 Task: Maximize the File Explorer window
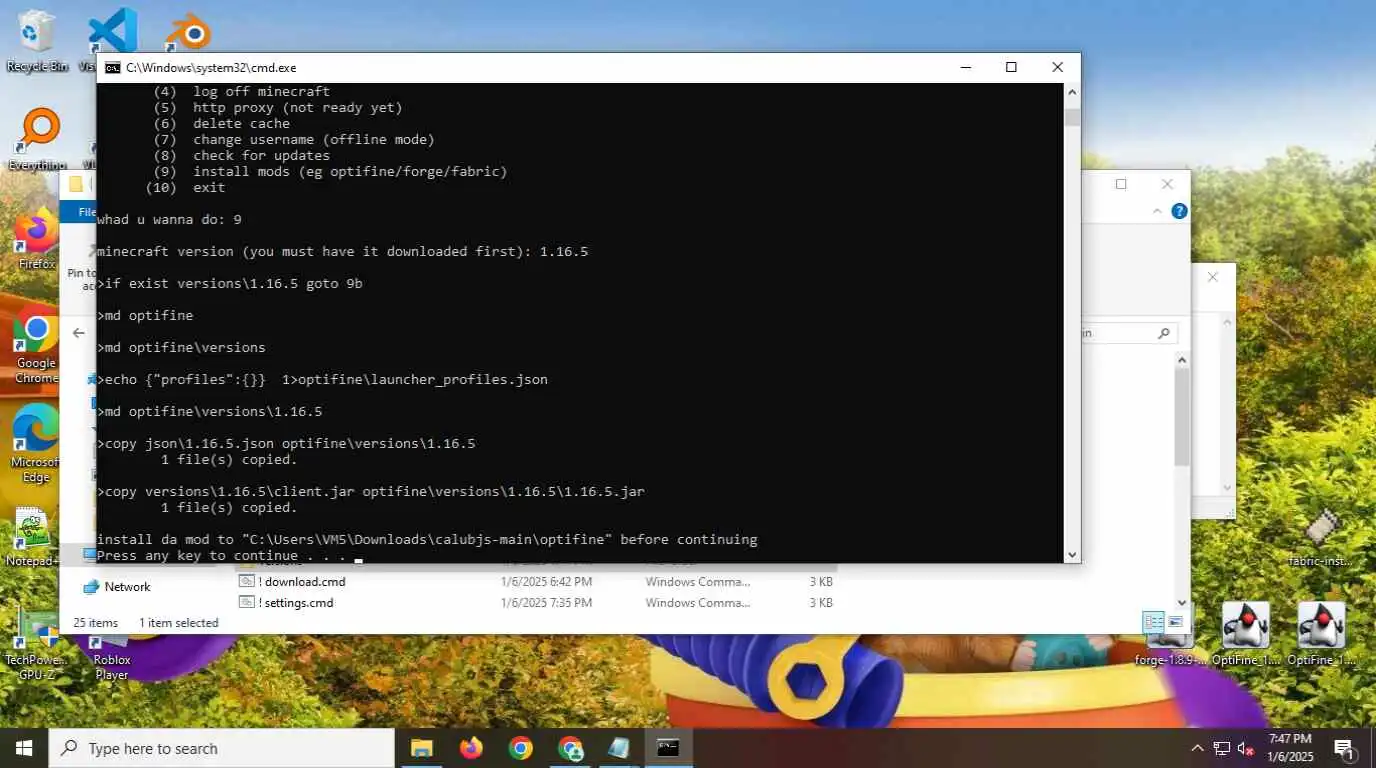(x=1121, y=184)
